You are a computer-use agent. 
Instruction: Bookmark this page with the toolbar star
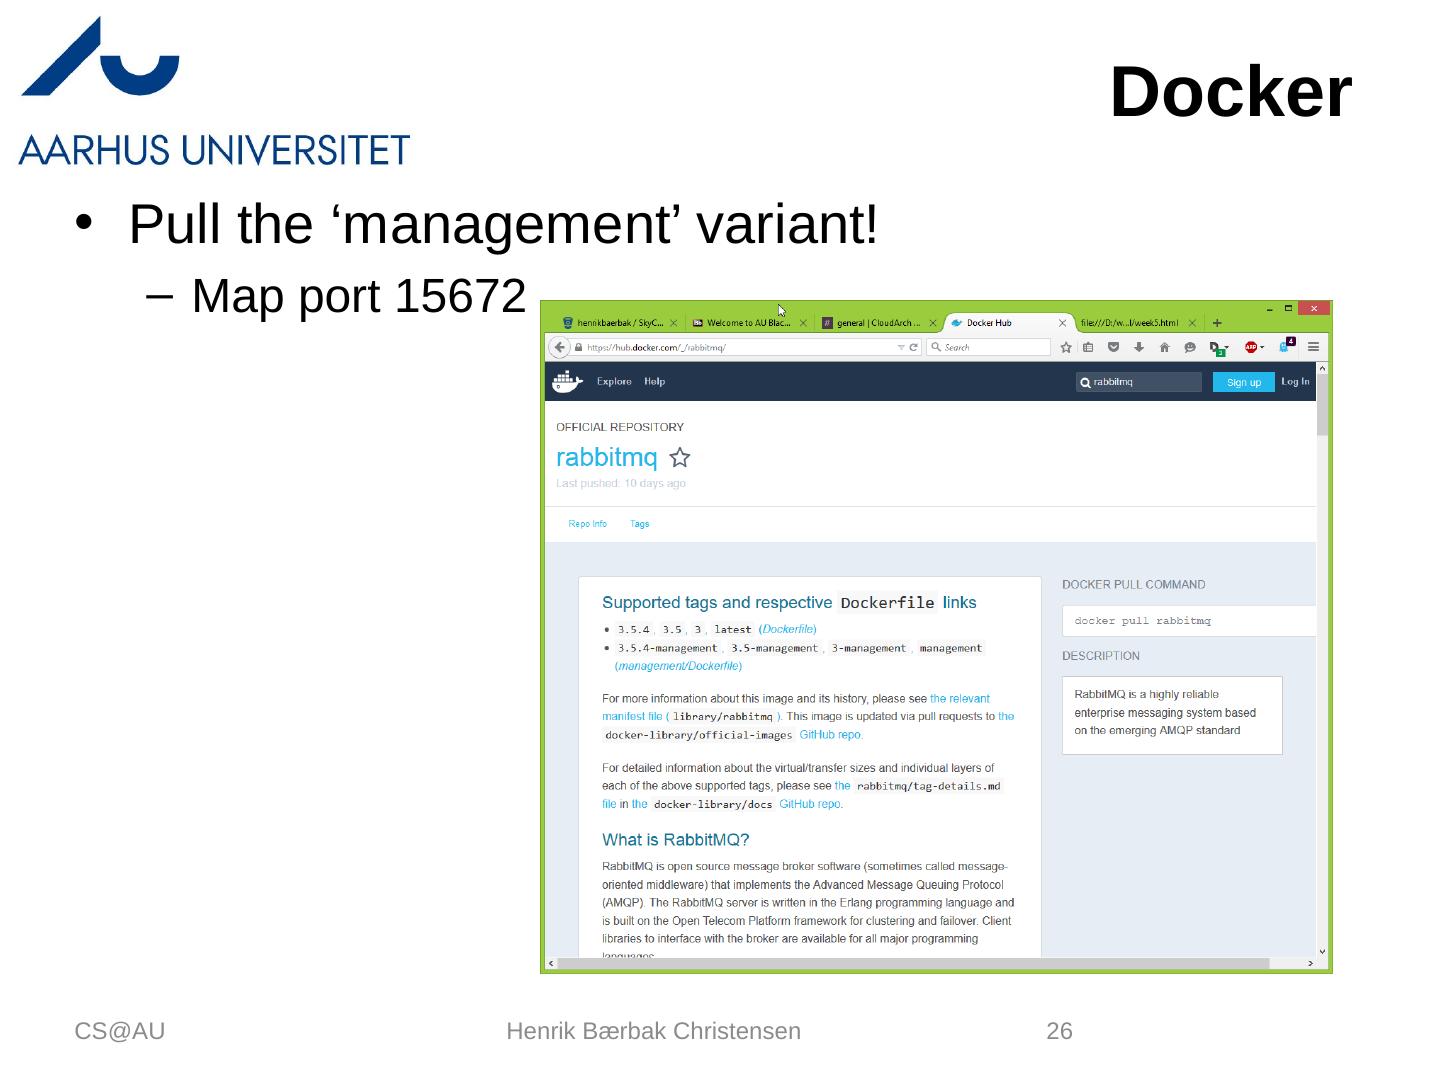(1066, 347)
